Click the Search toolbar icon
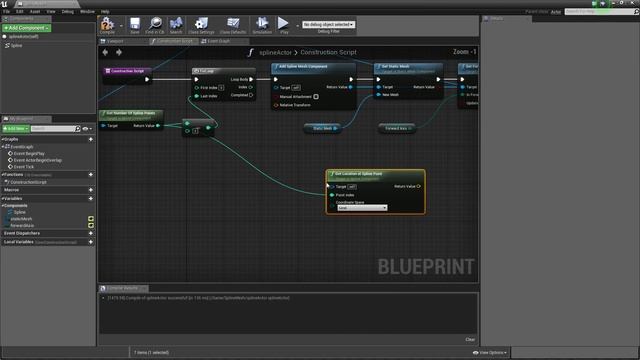The height and width of the screenshot is (360, 640). 176,25
